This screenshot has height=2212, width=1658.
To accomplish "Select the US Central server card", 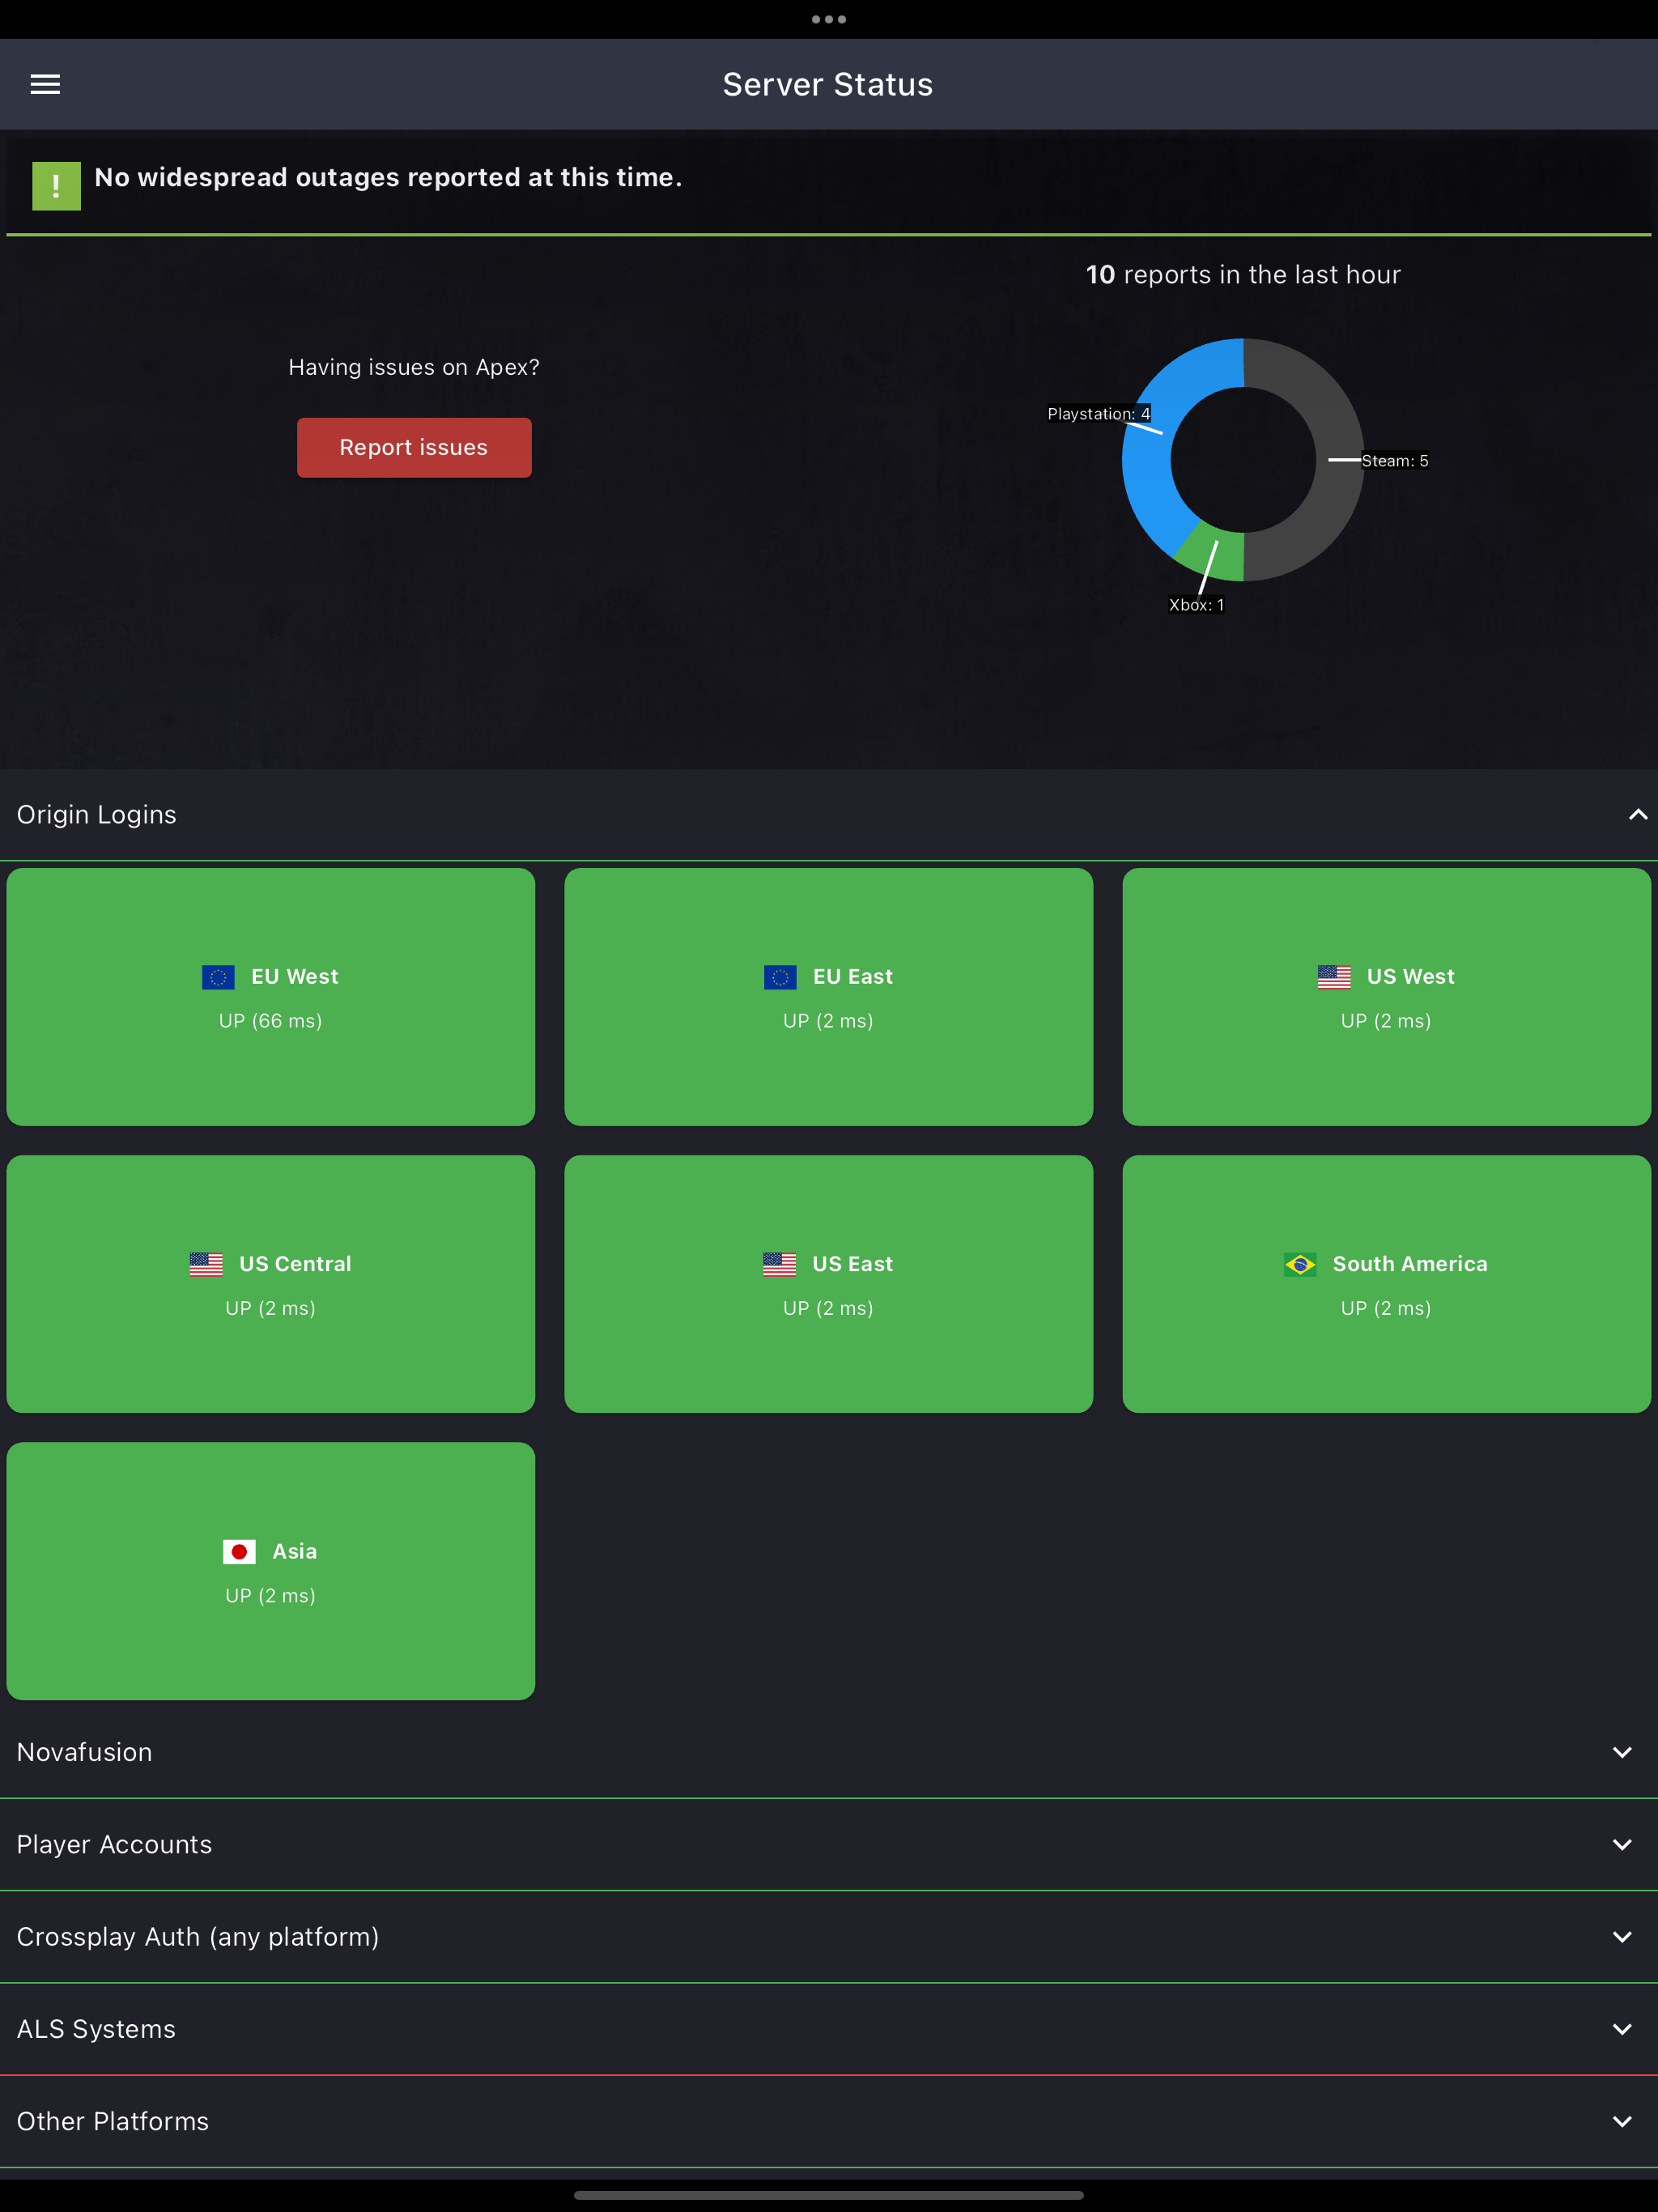I will tap(271, 1284).
